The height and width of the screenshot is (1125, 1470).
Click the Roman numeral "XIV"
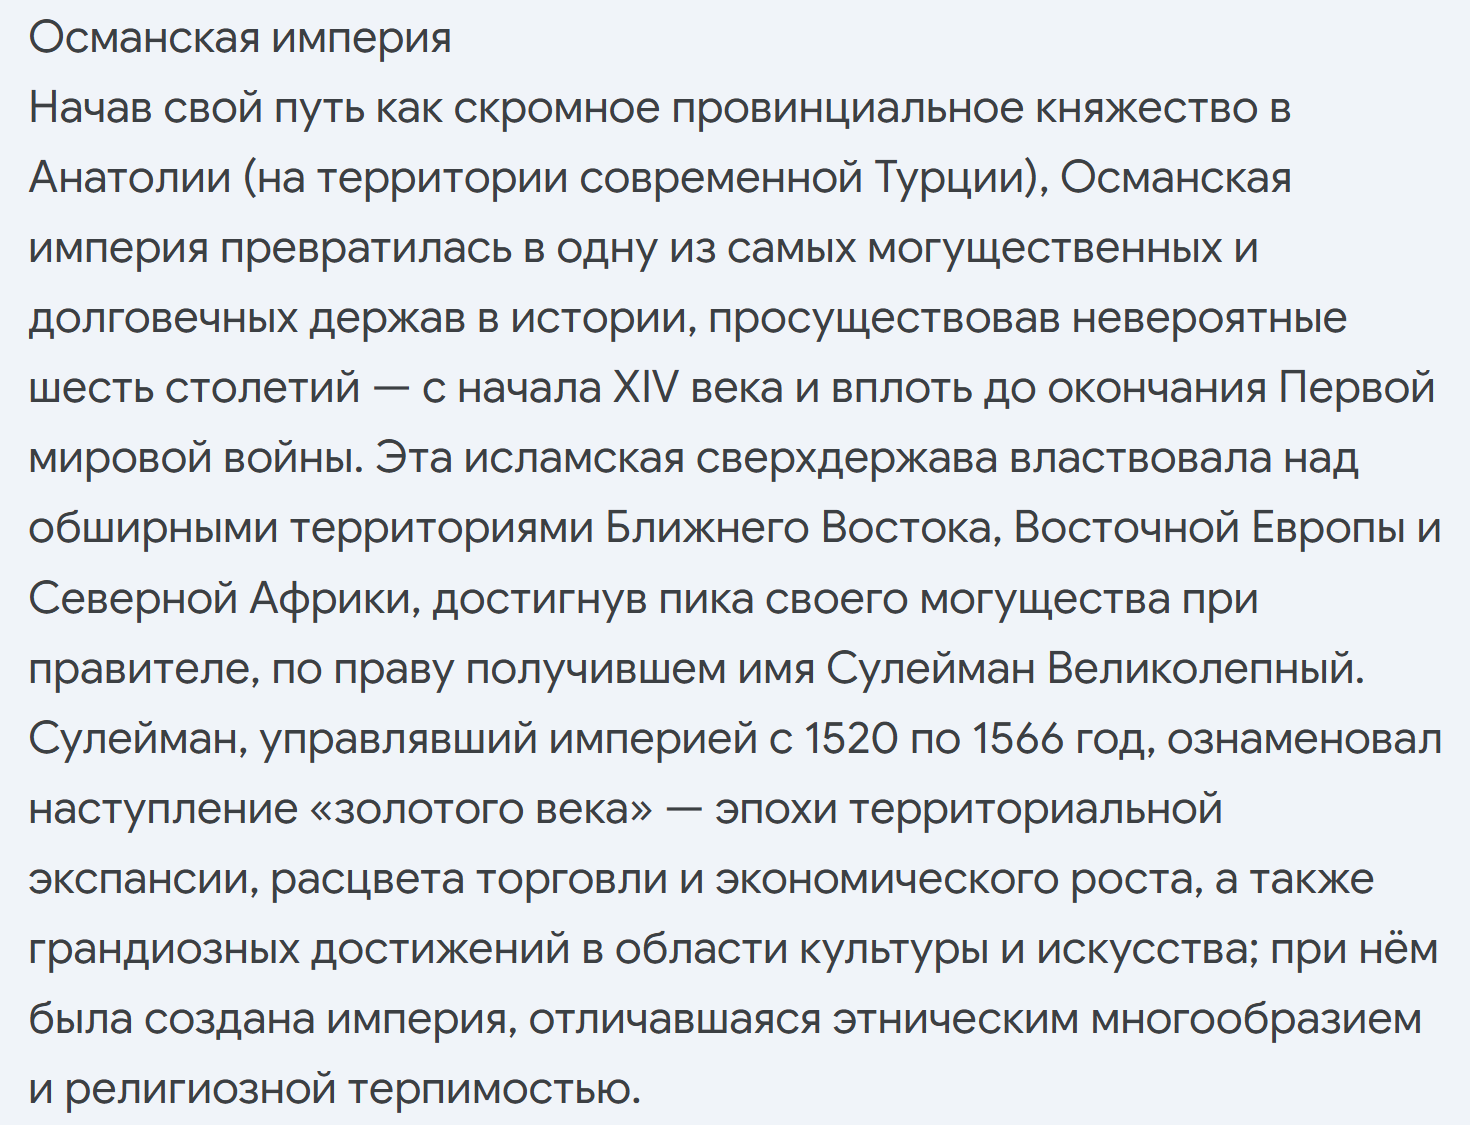click(x=645, y=388)
